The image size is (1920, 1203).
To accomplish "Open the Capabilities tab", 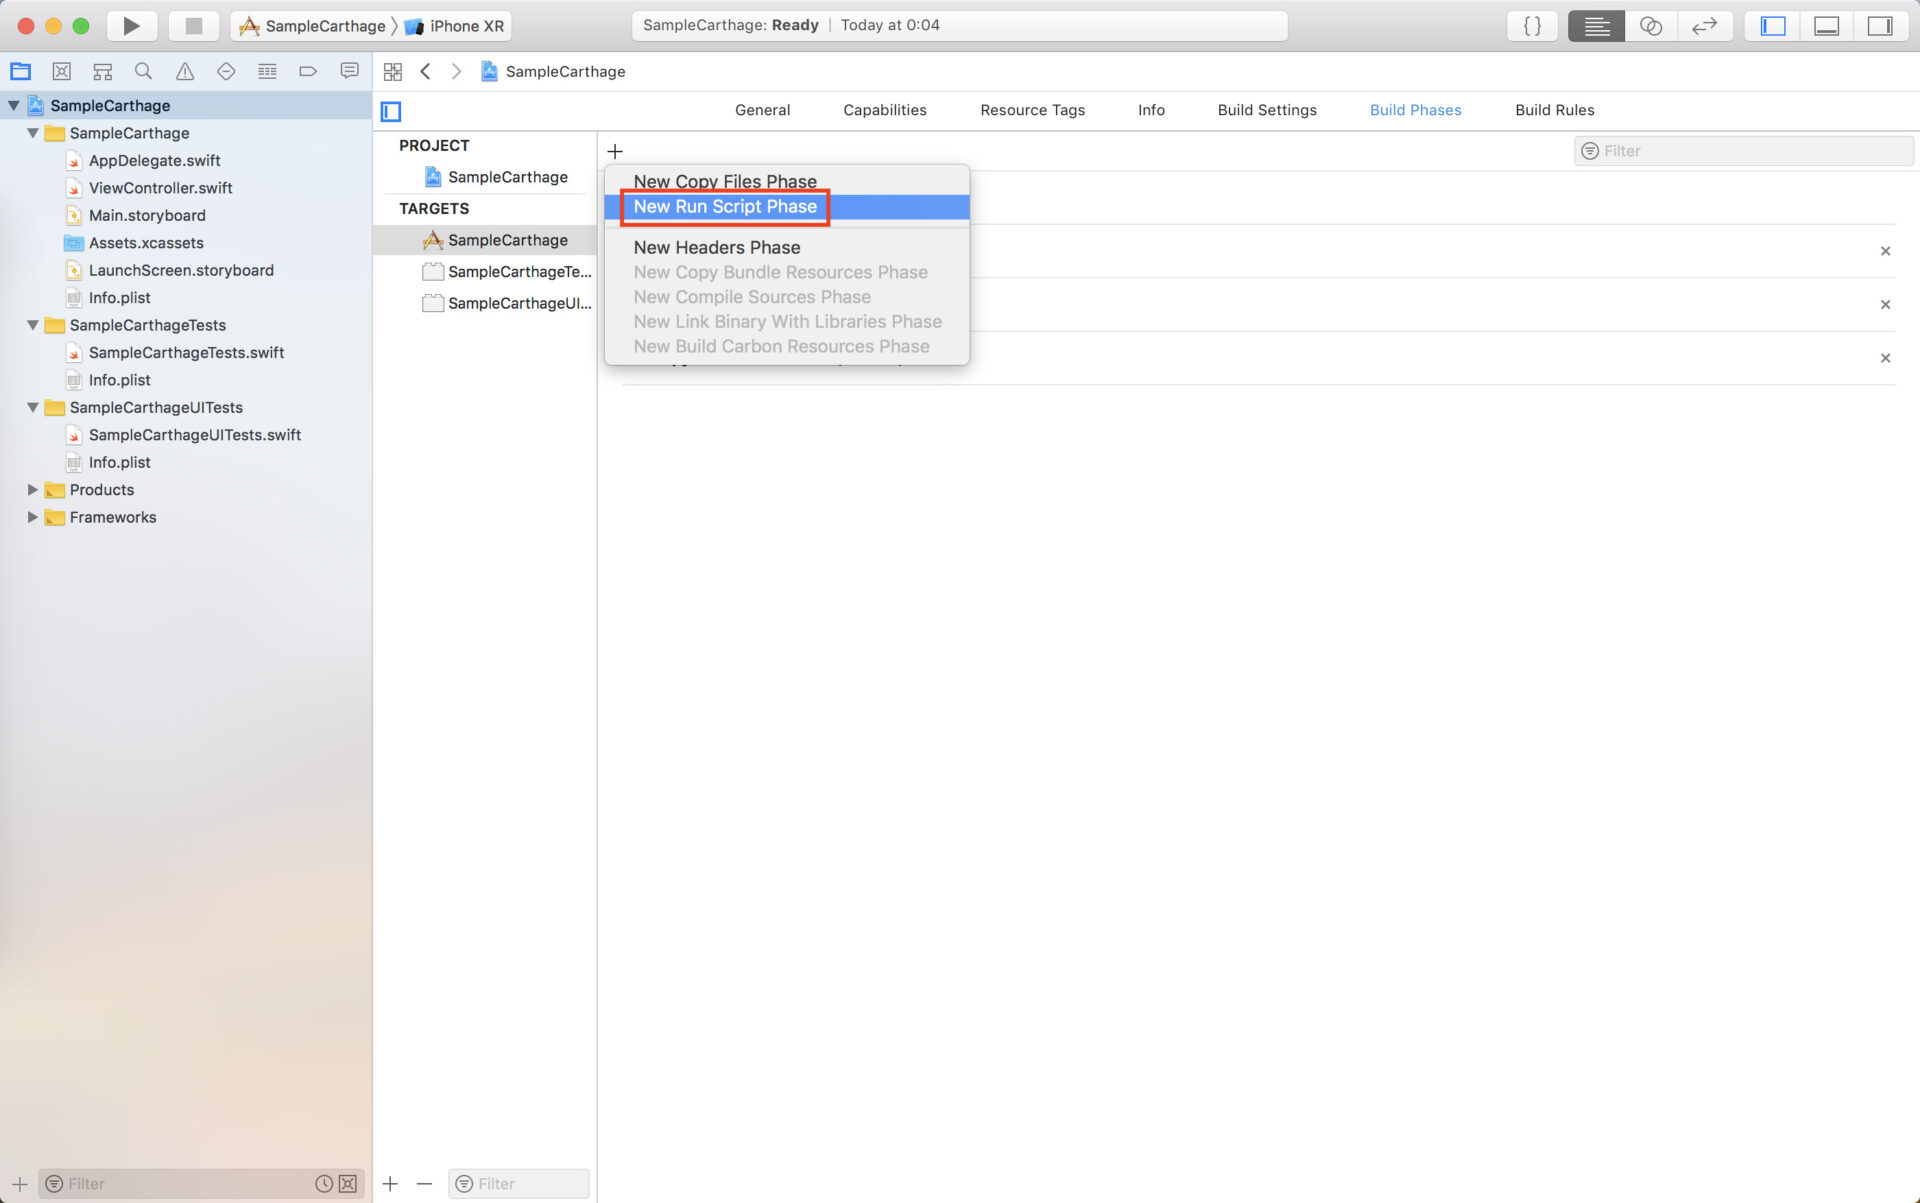I will (884, 110).
